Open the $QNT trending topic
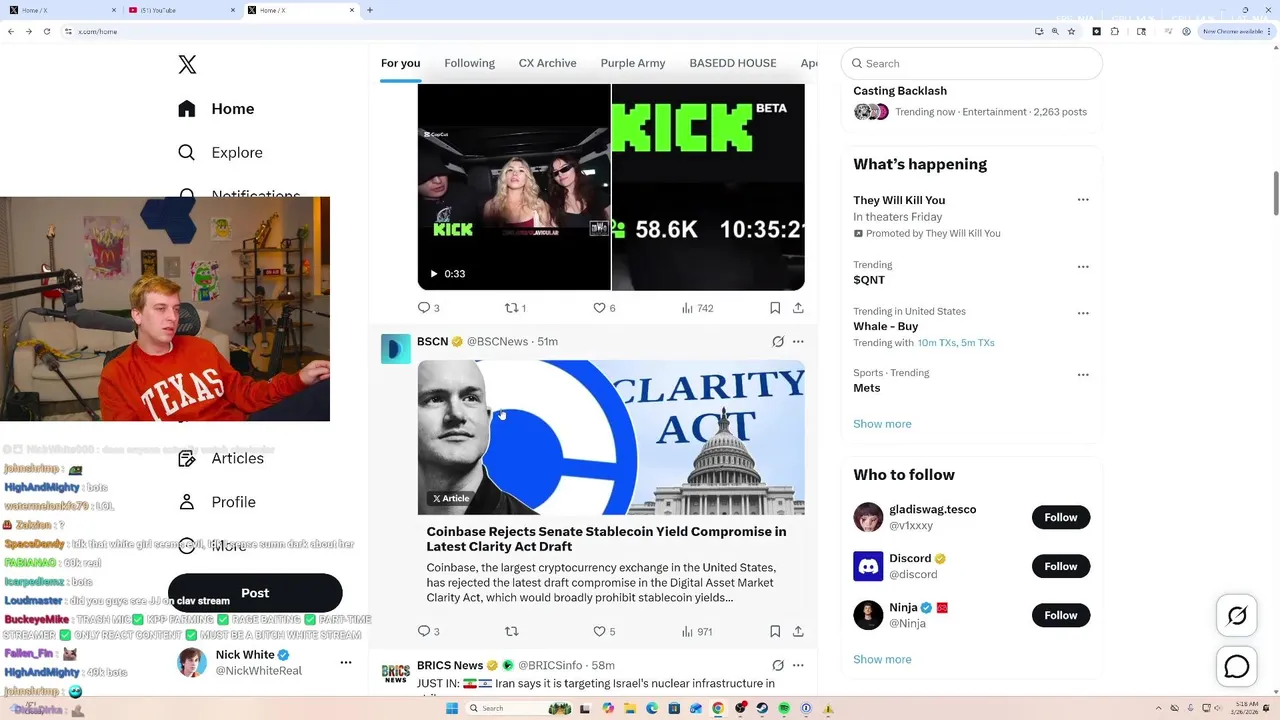The image size is (1280, 720). tap(869, 280)
